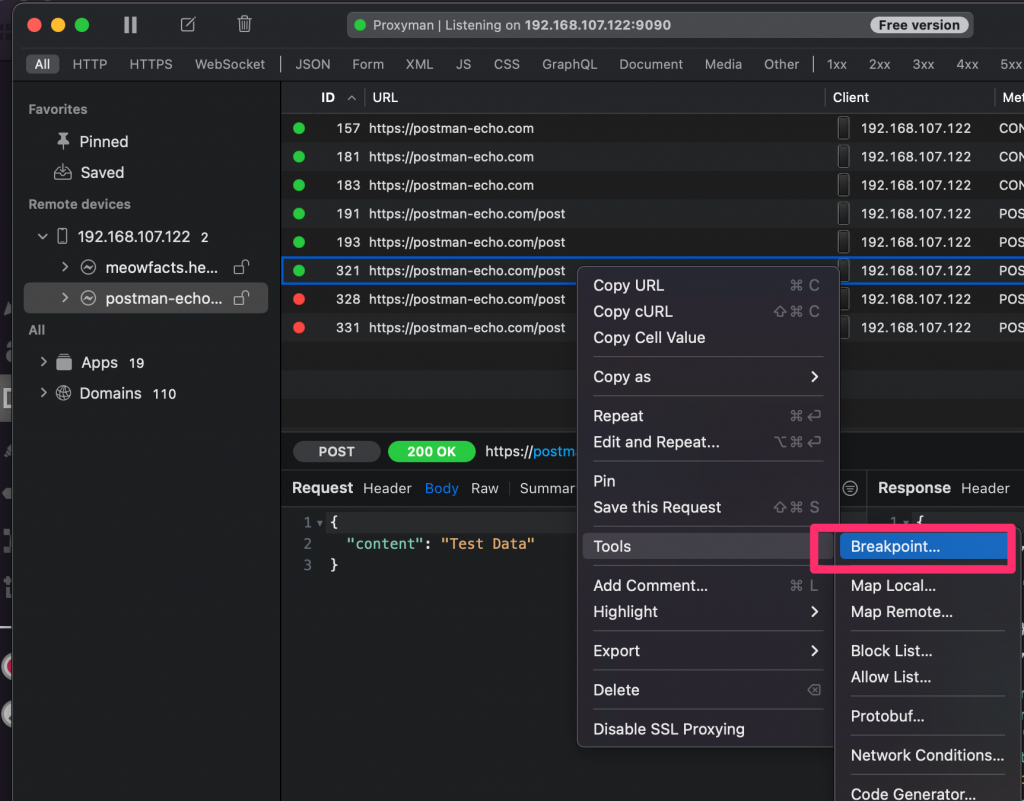
Task: Clear session with the trash icon
Action: (244, 25)
